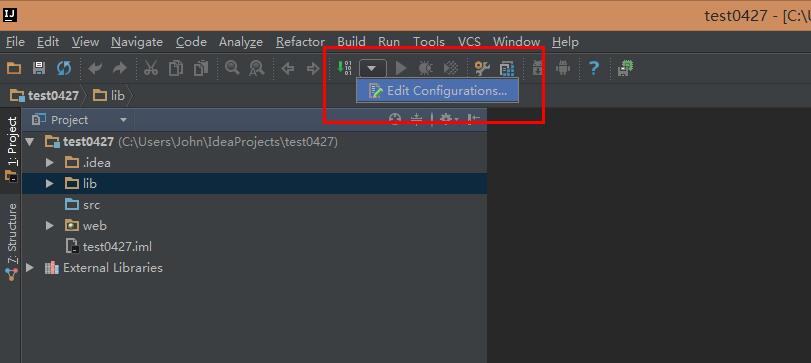Image resolution: width=811 pixels, height=363 pixels.
Task: Click test0427 in the breadcrumb bar
Action: [45, 96]
